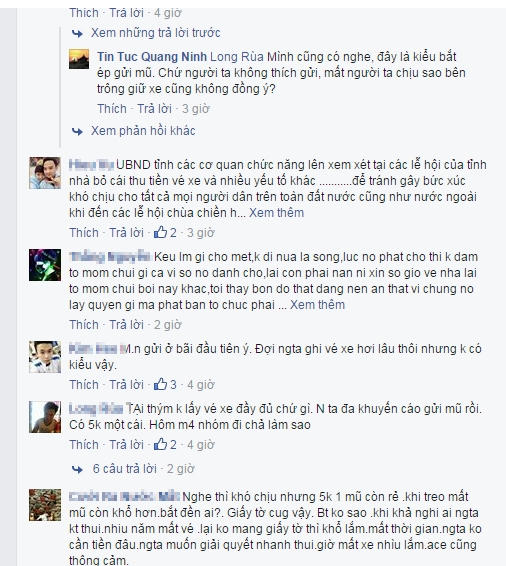Click the thumbs-up icon showing 2 likes, 3 giờ
This screenshot has width=506, height=566.
(160, 232)
